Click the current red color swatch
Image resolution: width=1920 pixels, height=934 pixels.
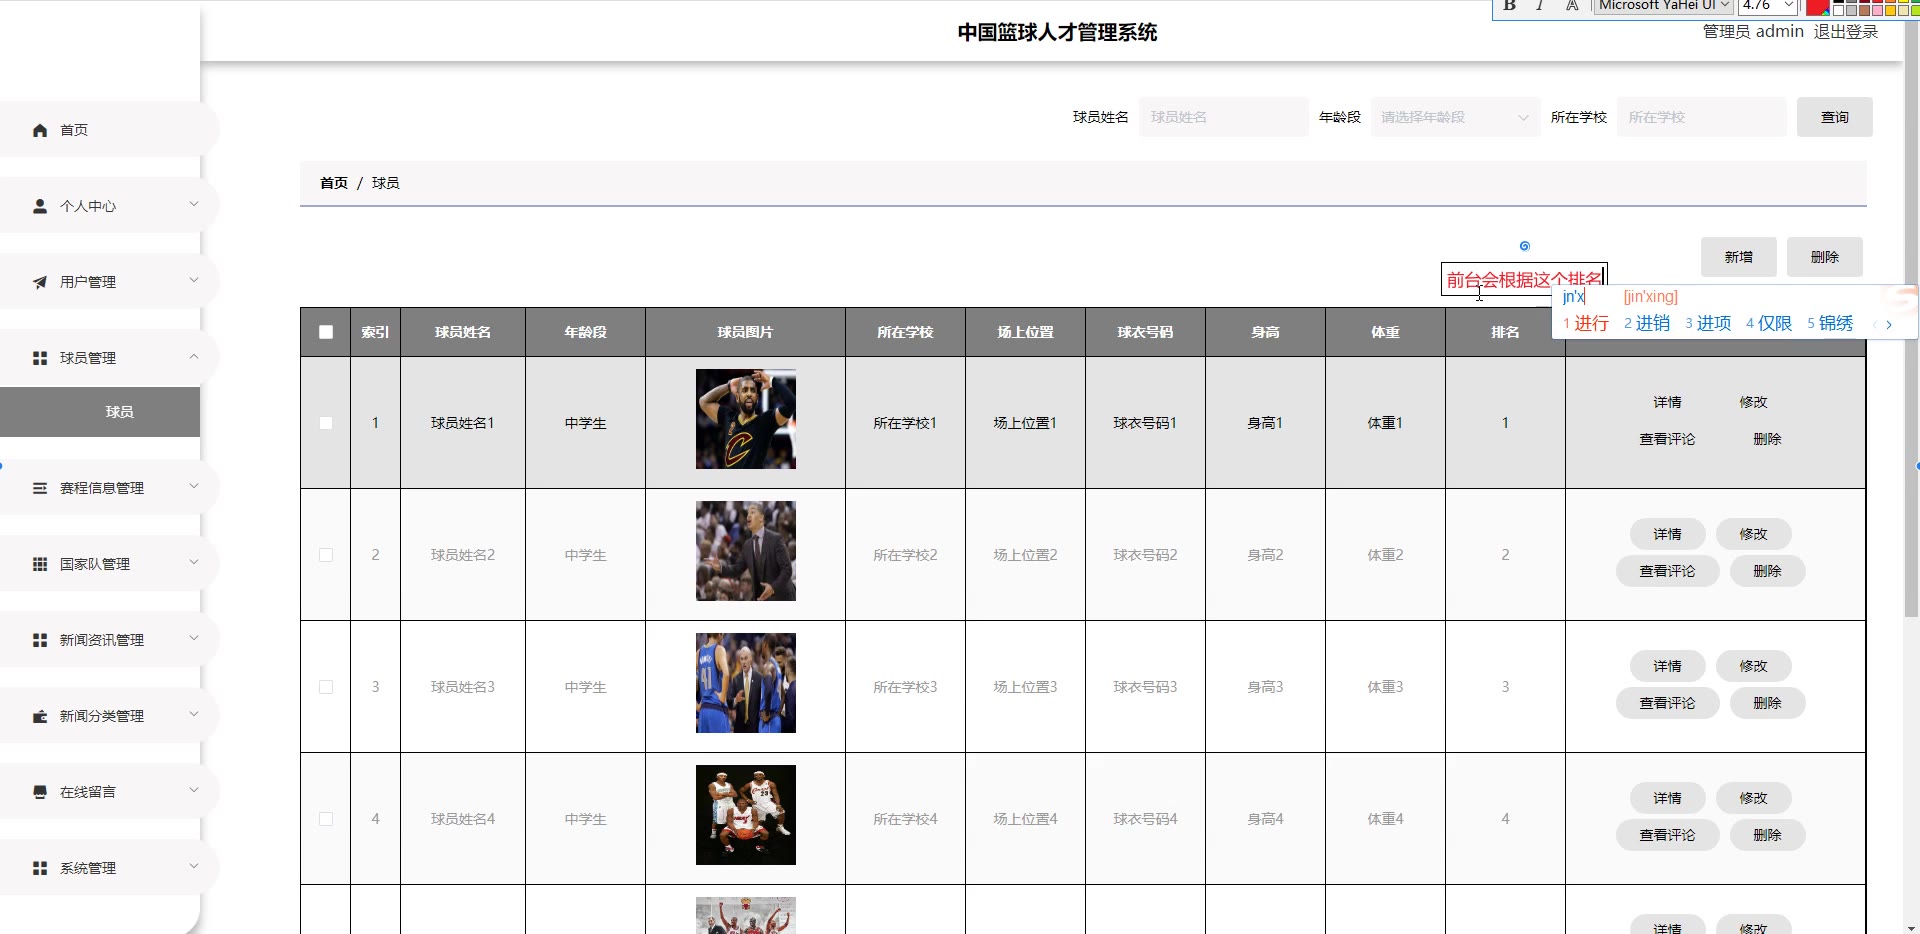[x=1817, y=7]
